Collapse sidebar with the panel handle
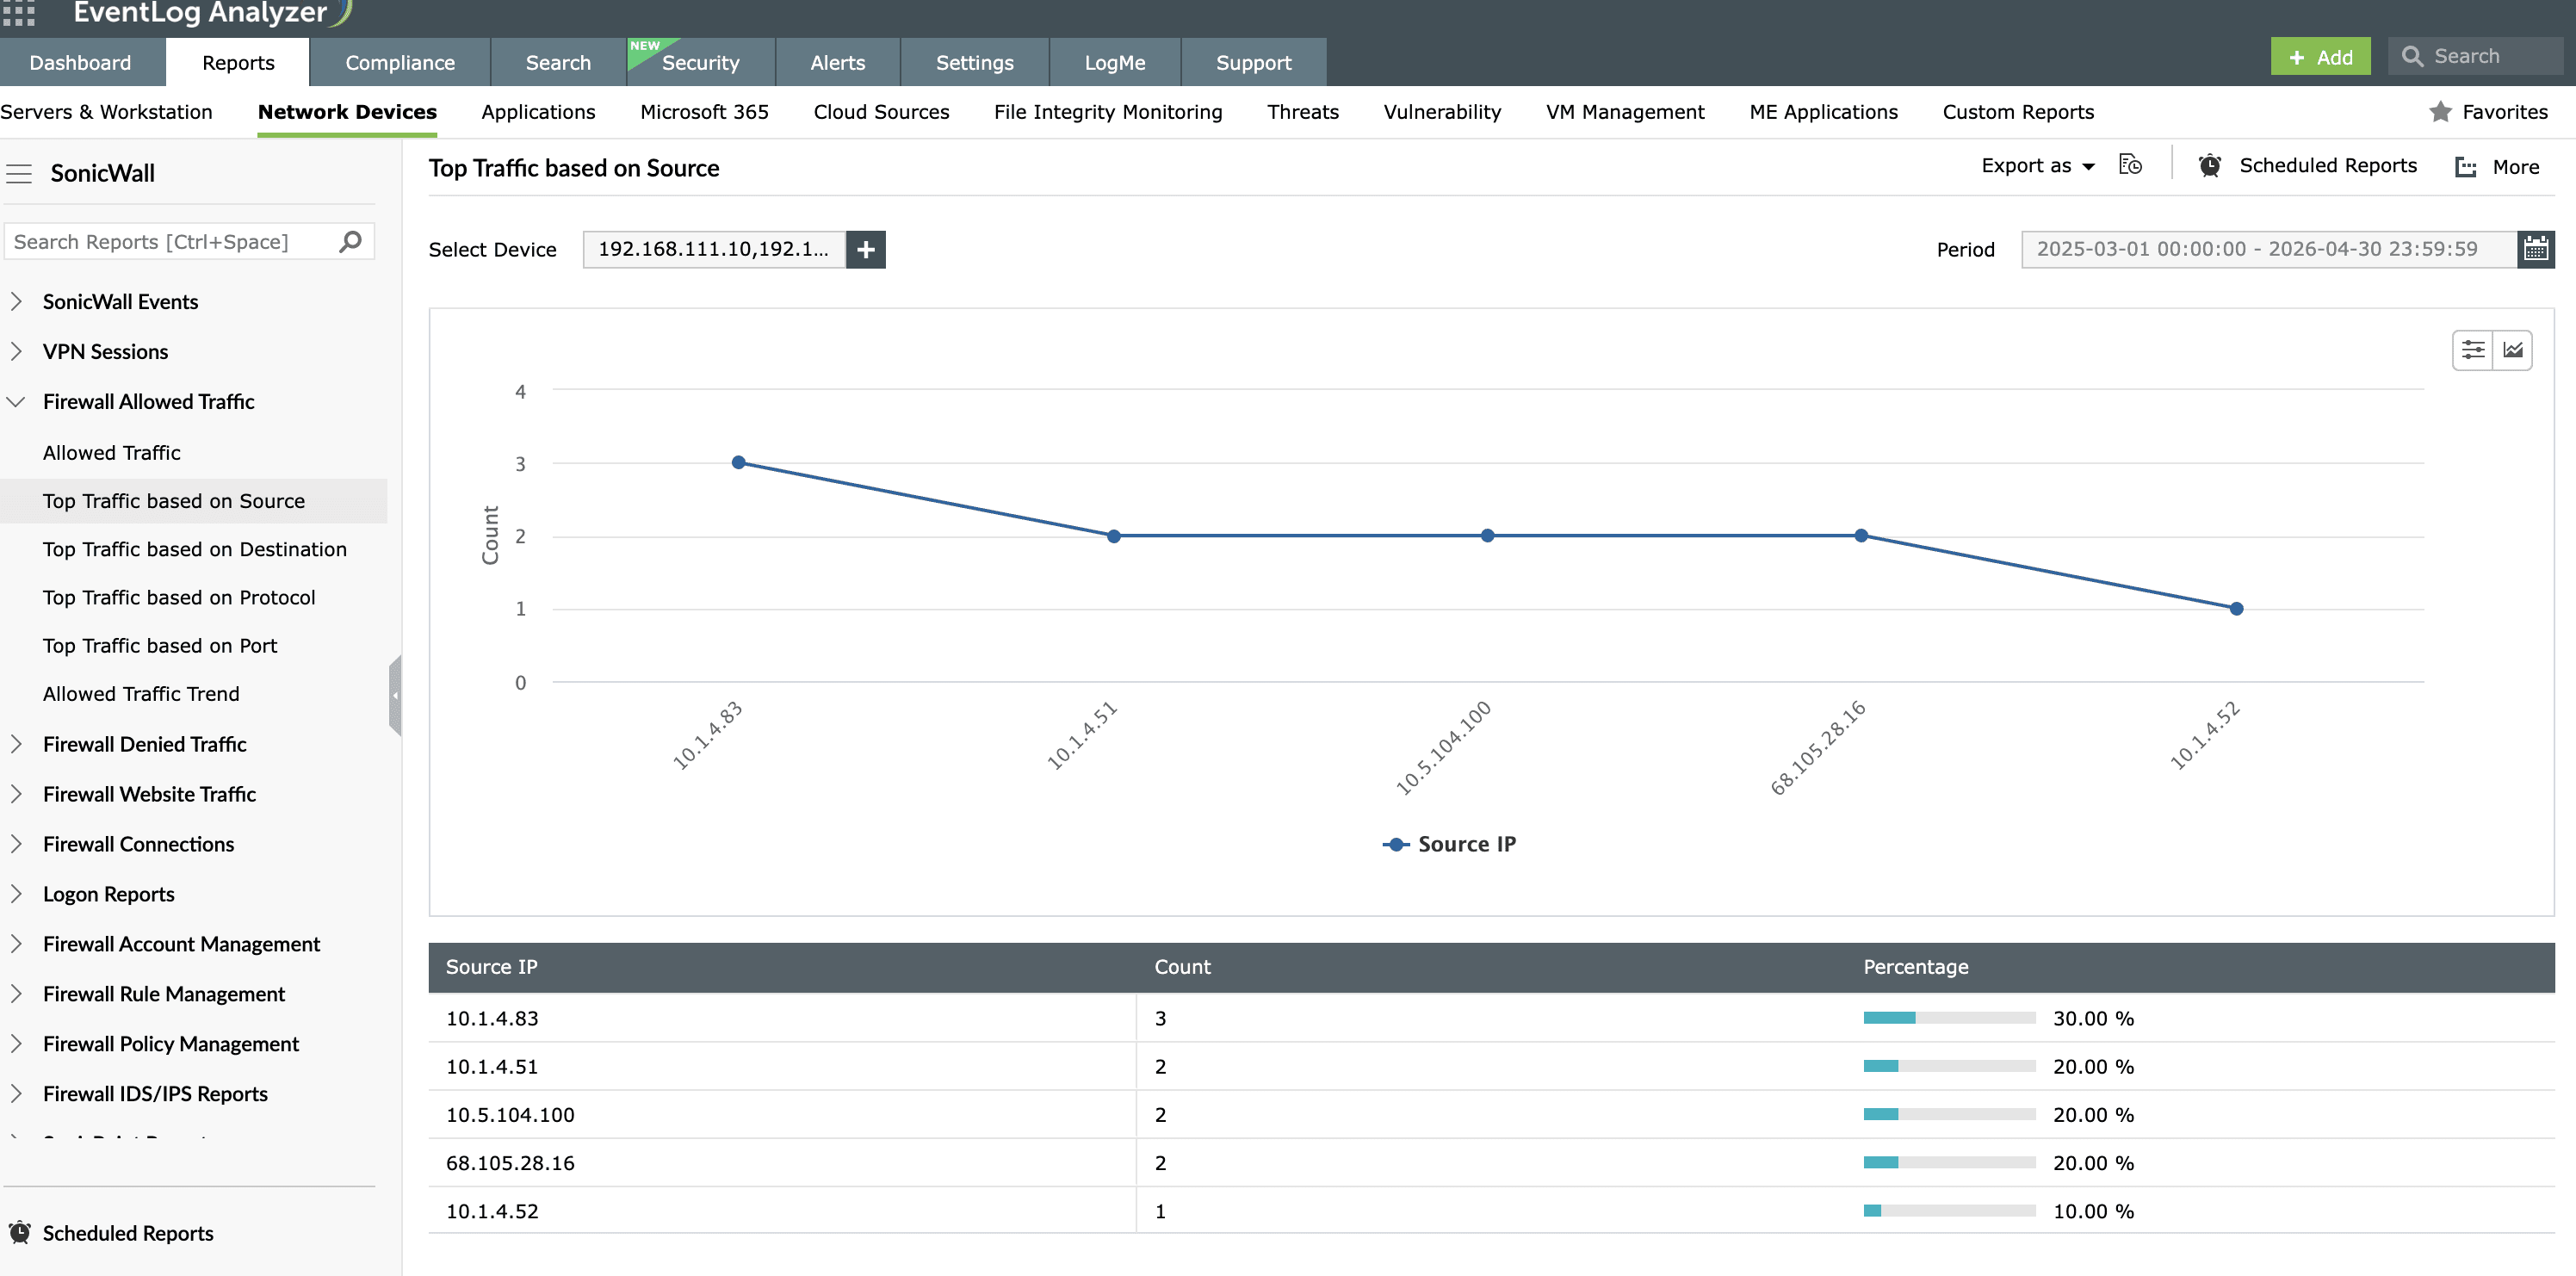 point(395,695)
